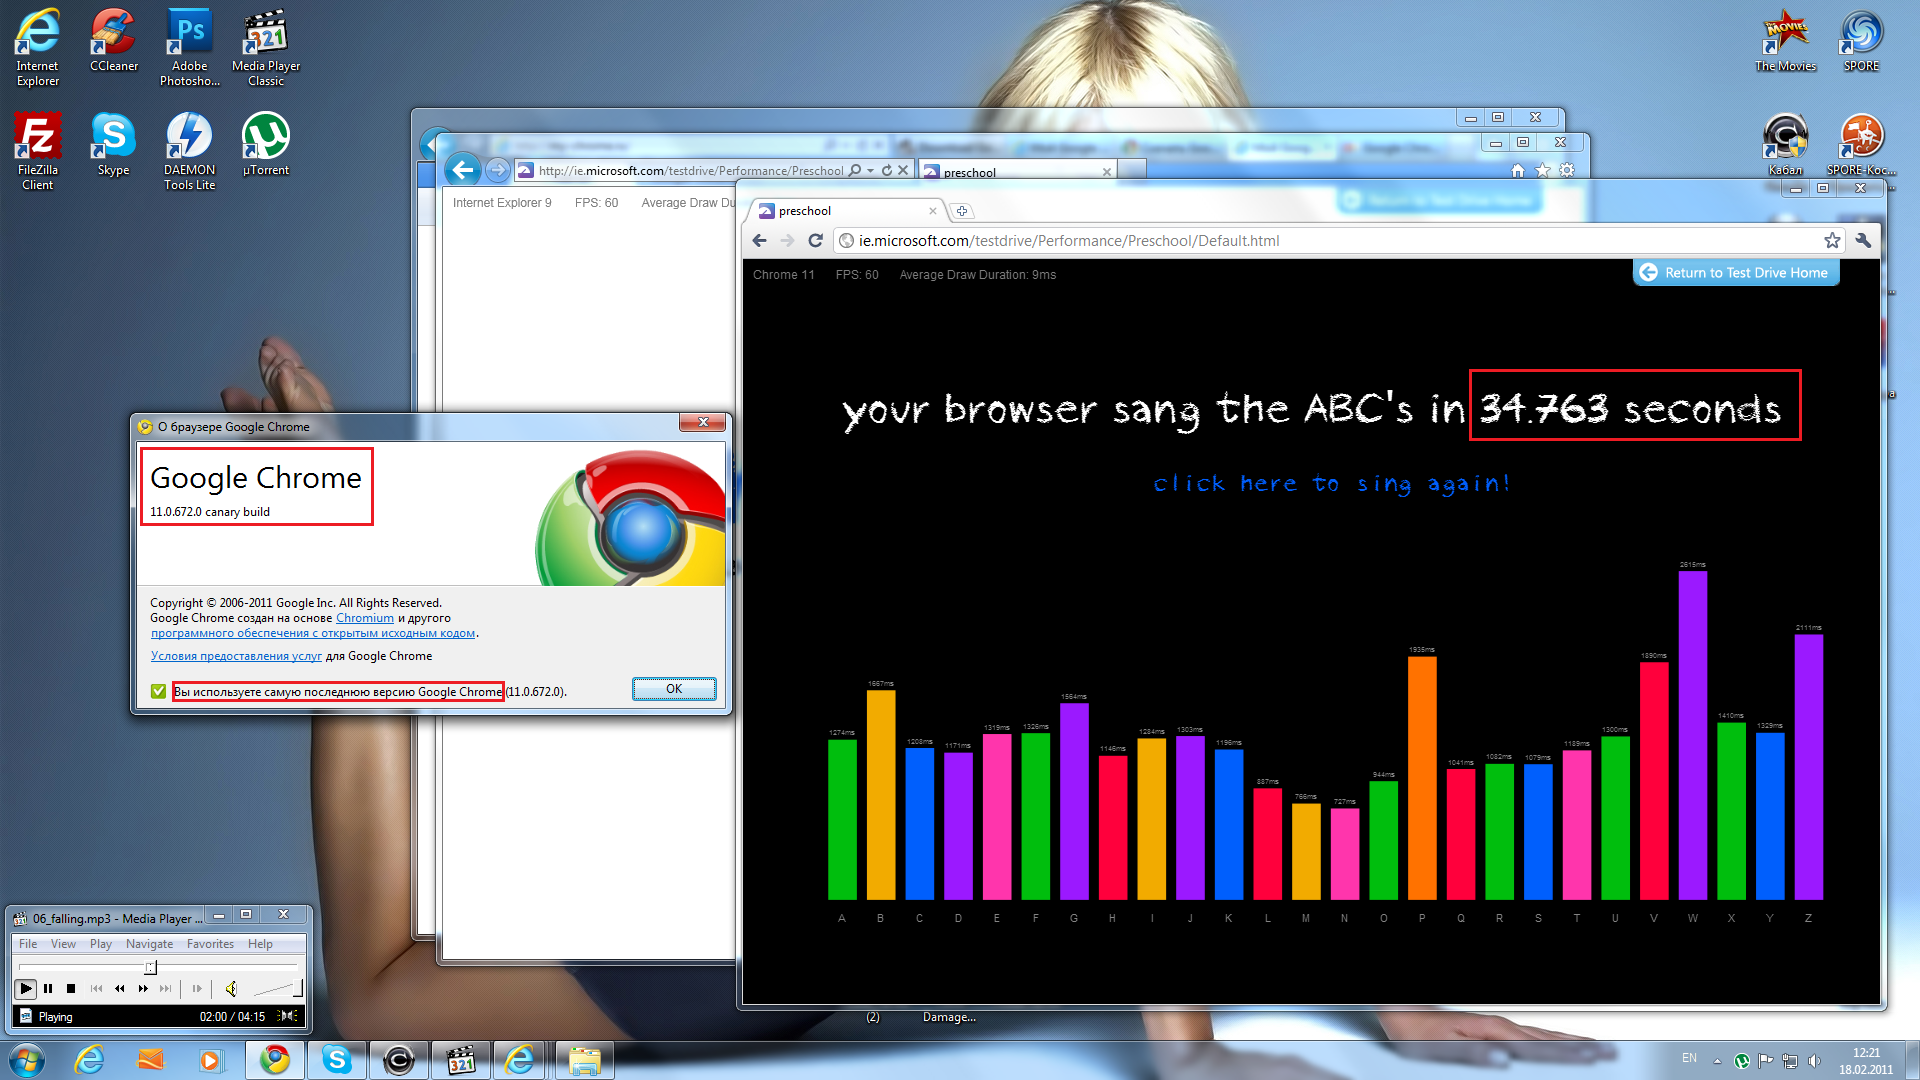Click the Media Player seek bar thumb

pos(150,967)
